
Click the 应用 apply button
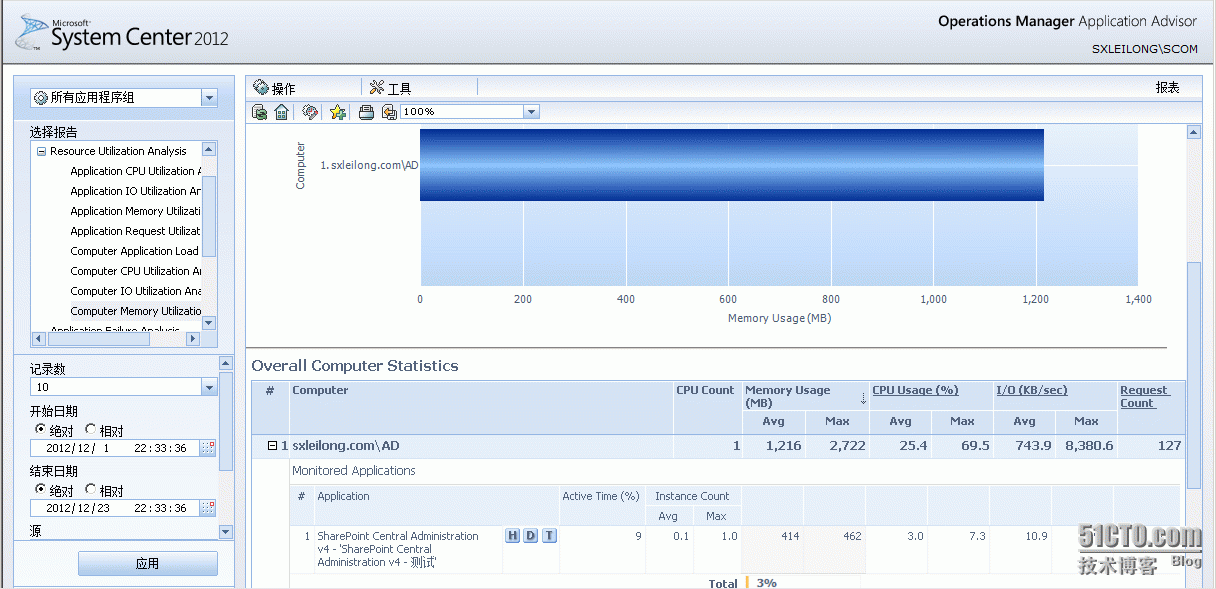(x=148, y=564)
